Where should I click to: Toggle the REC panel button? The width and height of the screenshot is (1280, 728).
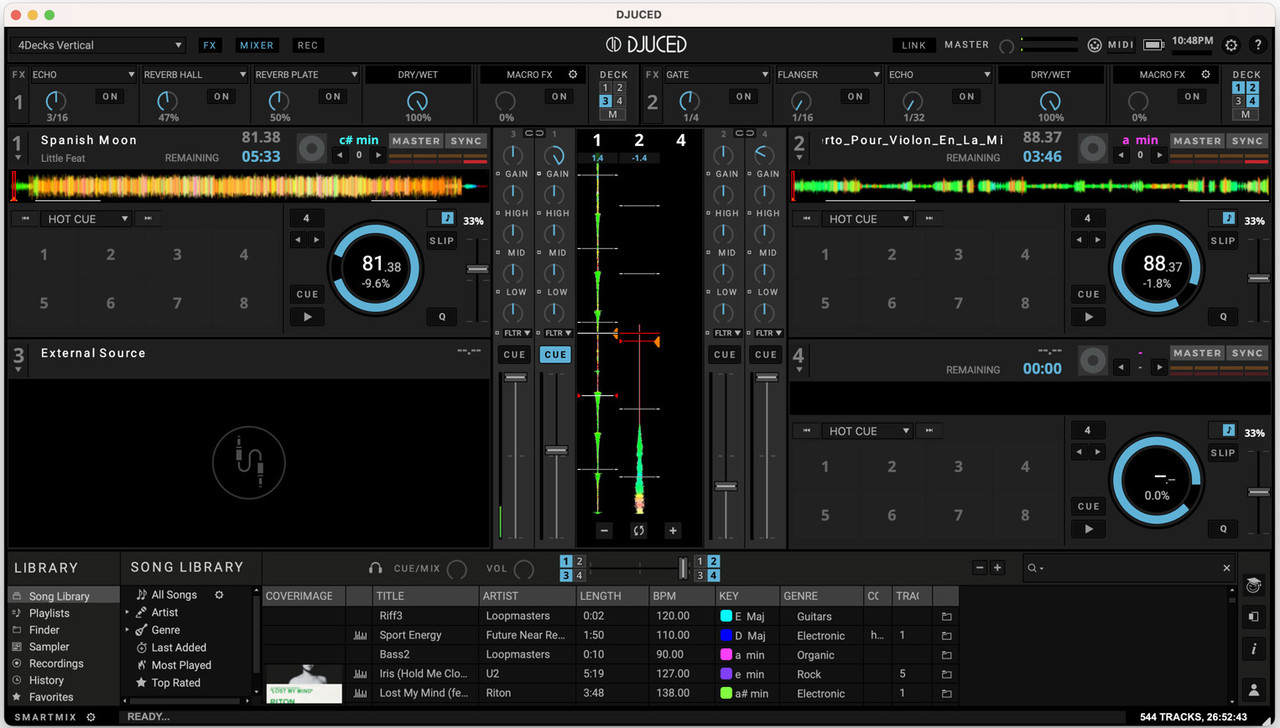coord(308,45)
